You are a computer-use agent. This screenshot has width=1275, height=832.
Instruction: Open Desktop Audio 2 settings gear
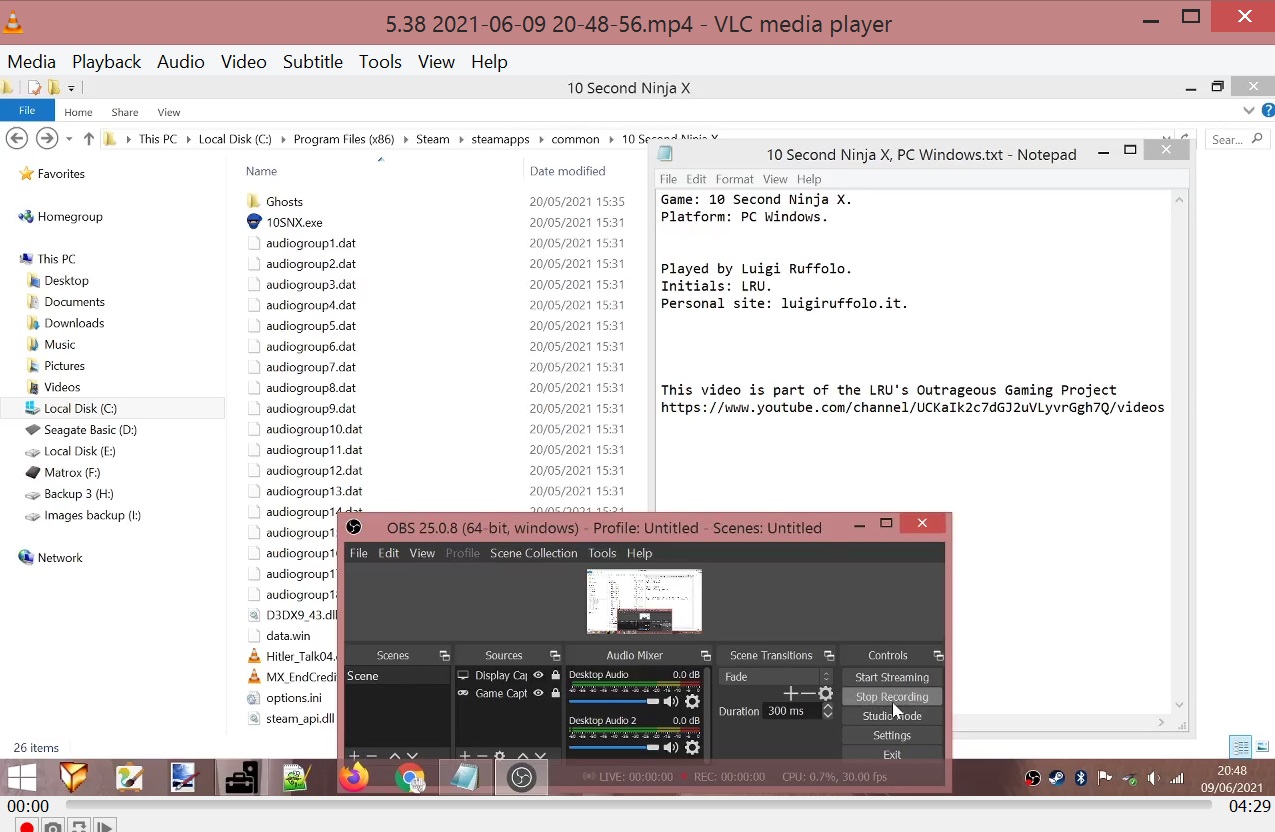coord(691,747)
